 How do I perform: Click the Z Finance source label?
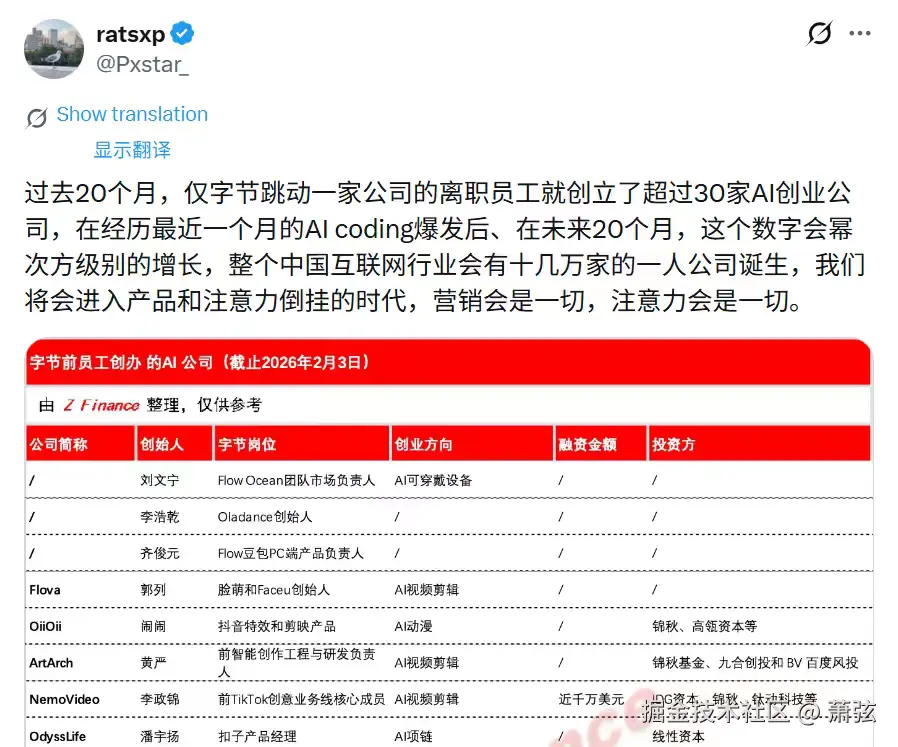(102, 405)
